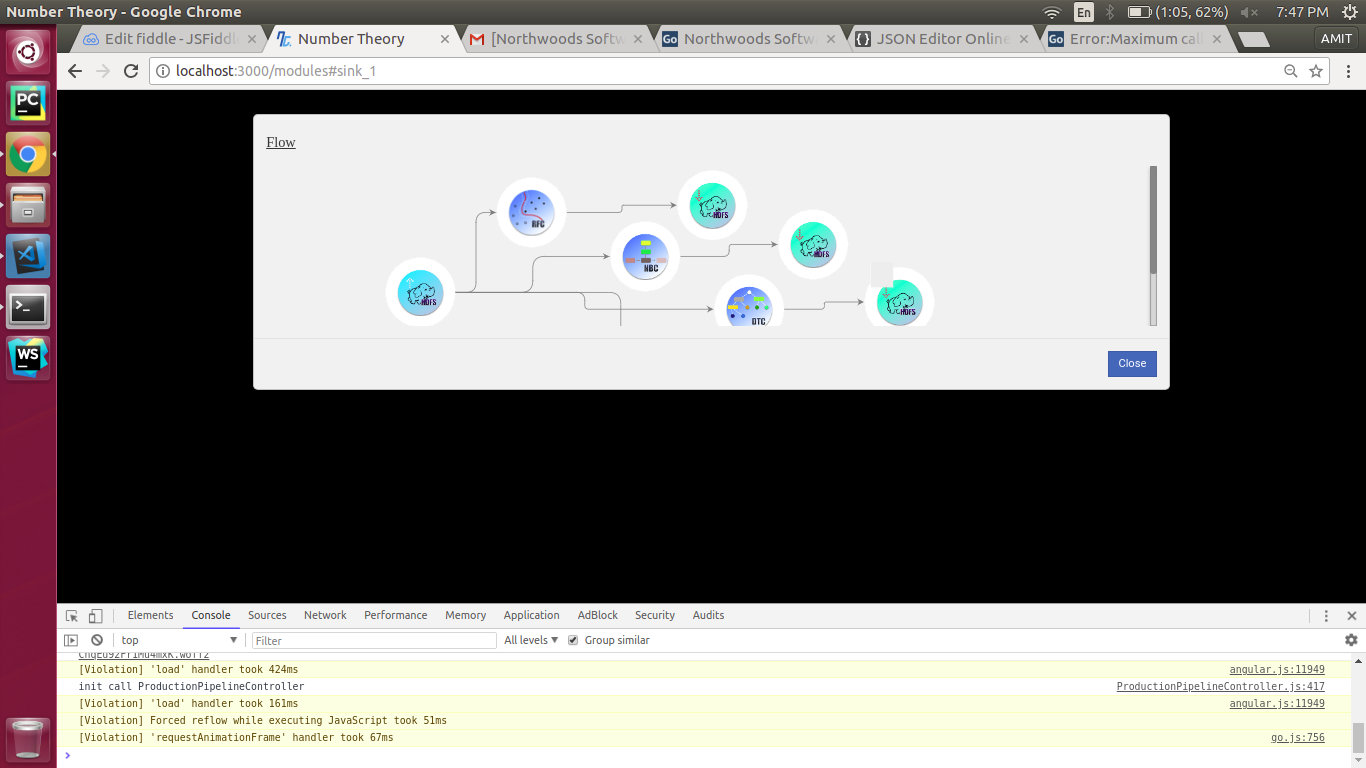Open the top execution context dropdown
1366x768 pixels.
point(179,640)
